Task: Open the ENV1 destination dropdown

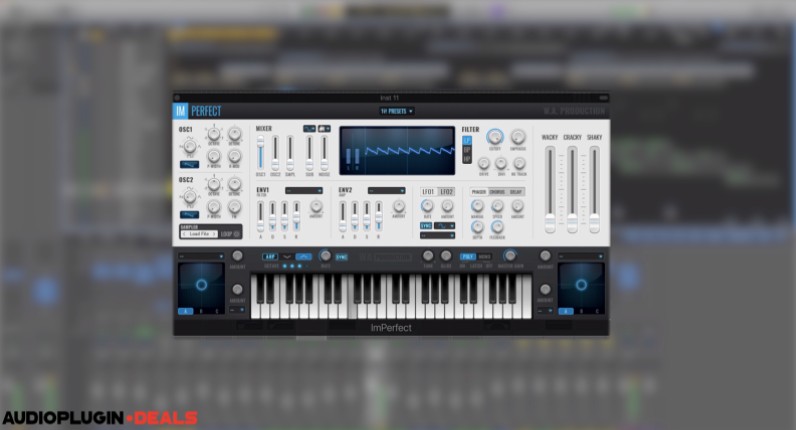Action: (x=304, y=190)
